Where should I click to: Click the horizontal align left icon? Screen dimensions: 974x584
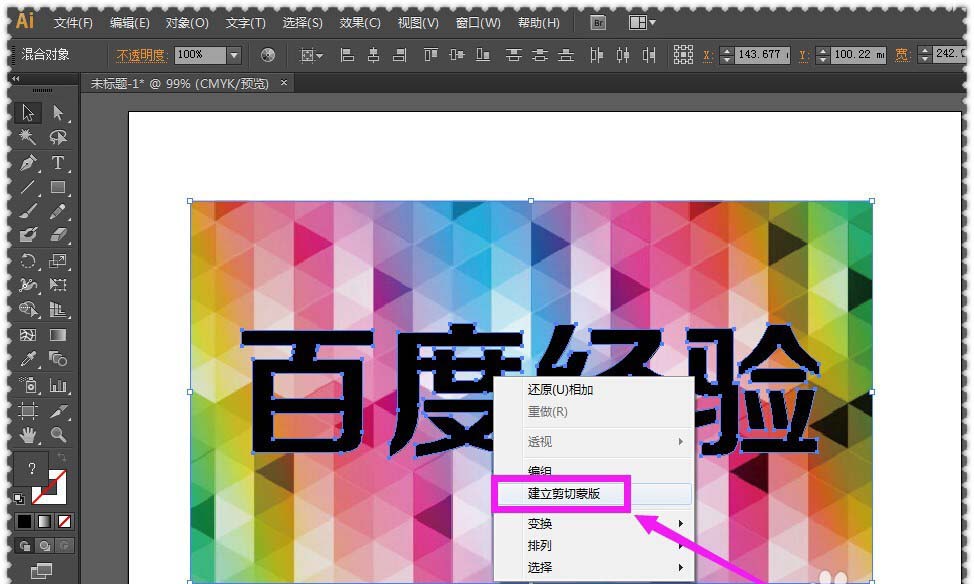[x=347, y=55]
